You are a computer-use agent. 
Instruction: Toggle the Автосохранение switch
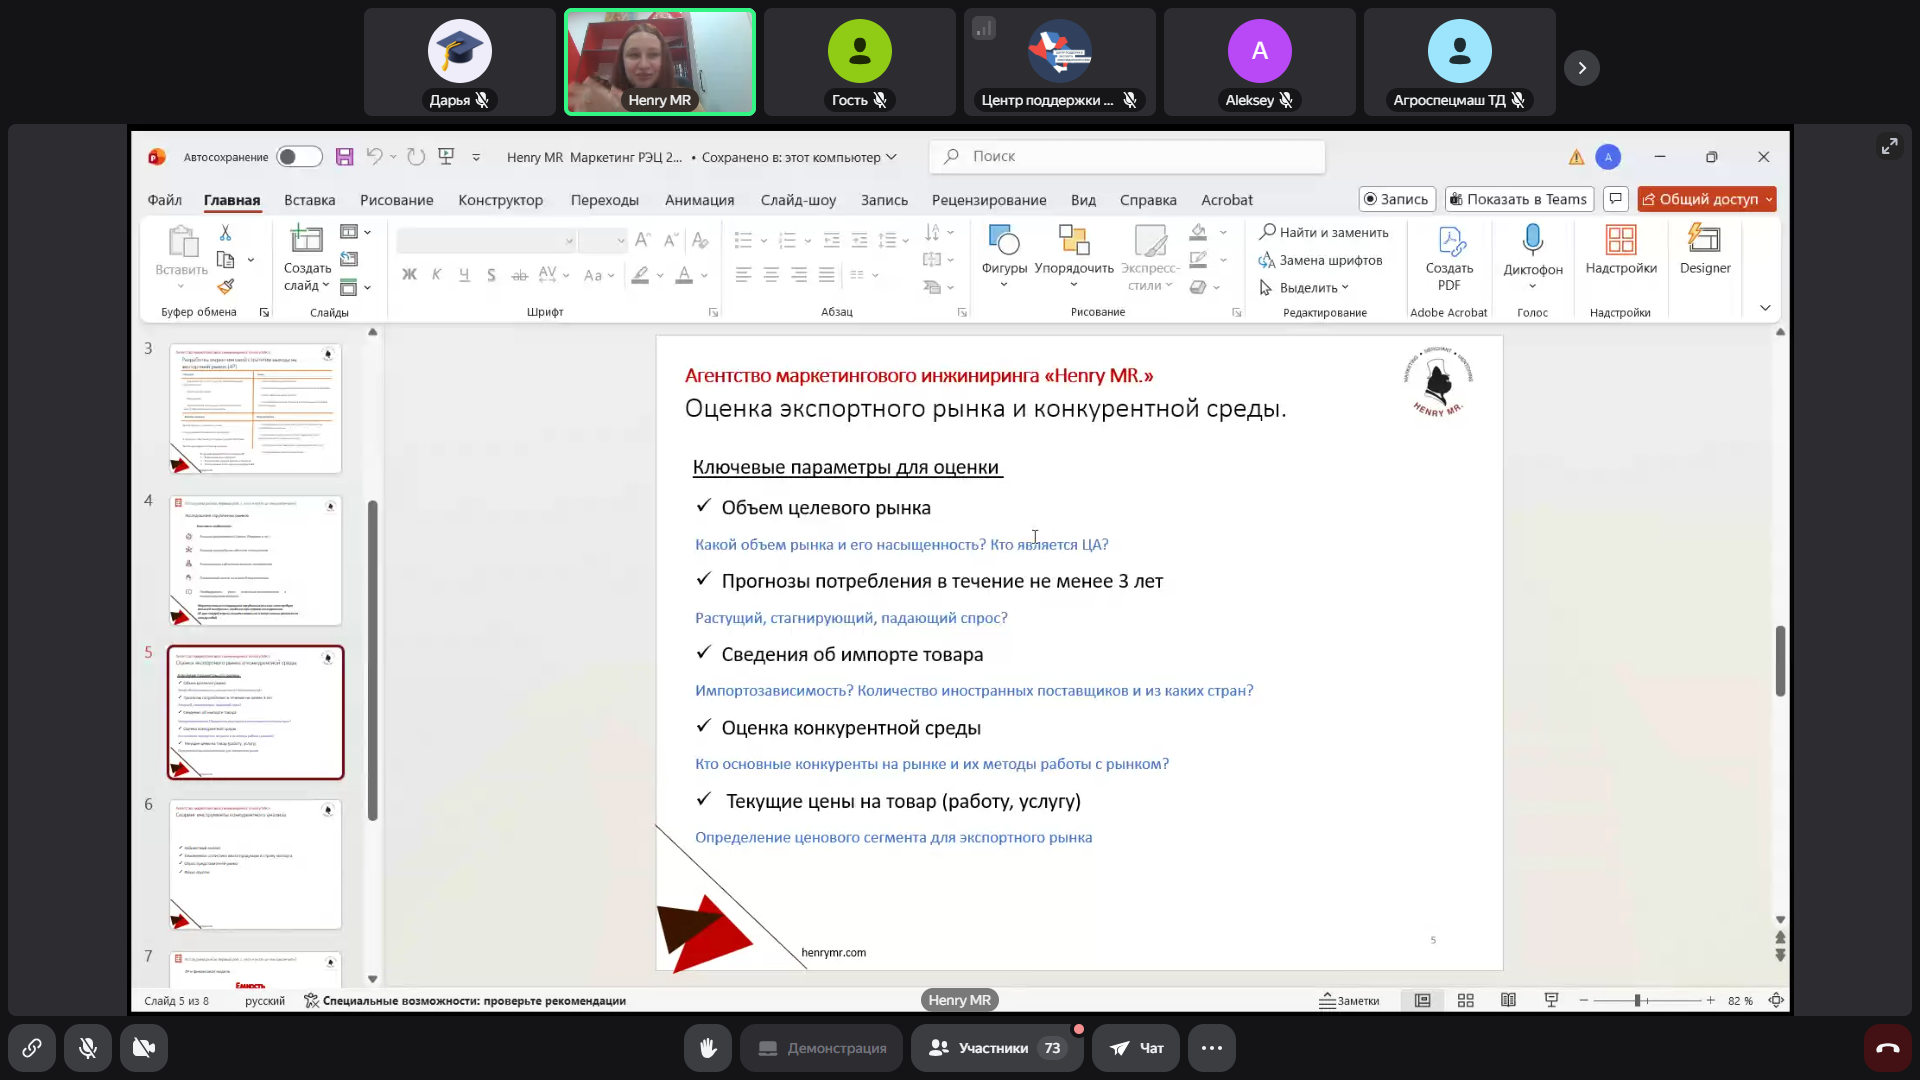(x=299, y=157)
